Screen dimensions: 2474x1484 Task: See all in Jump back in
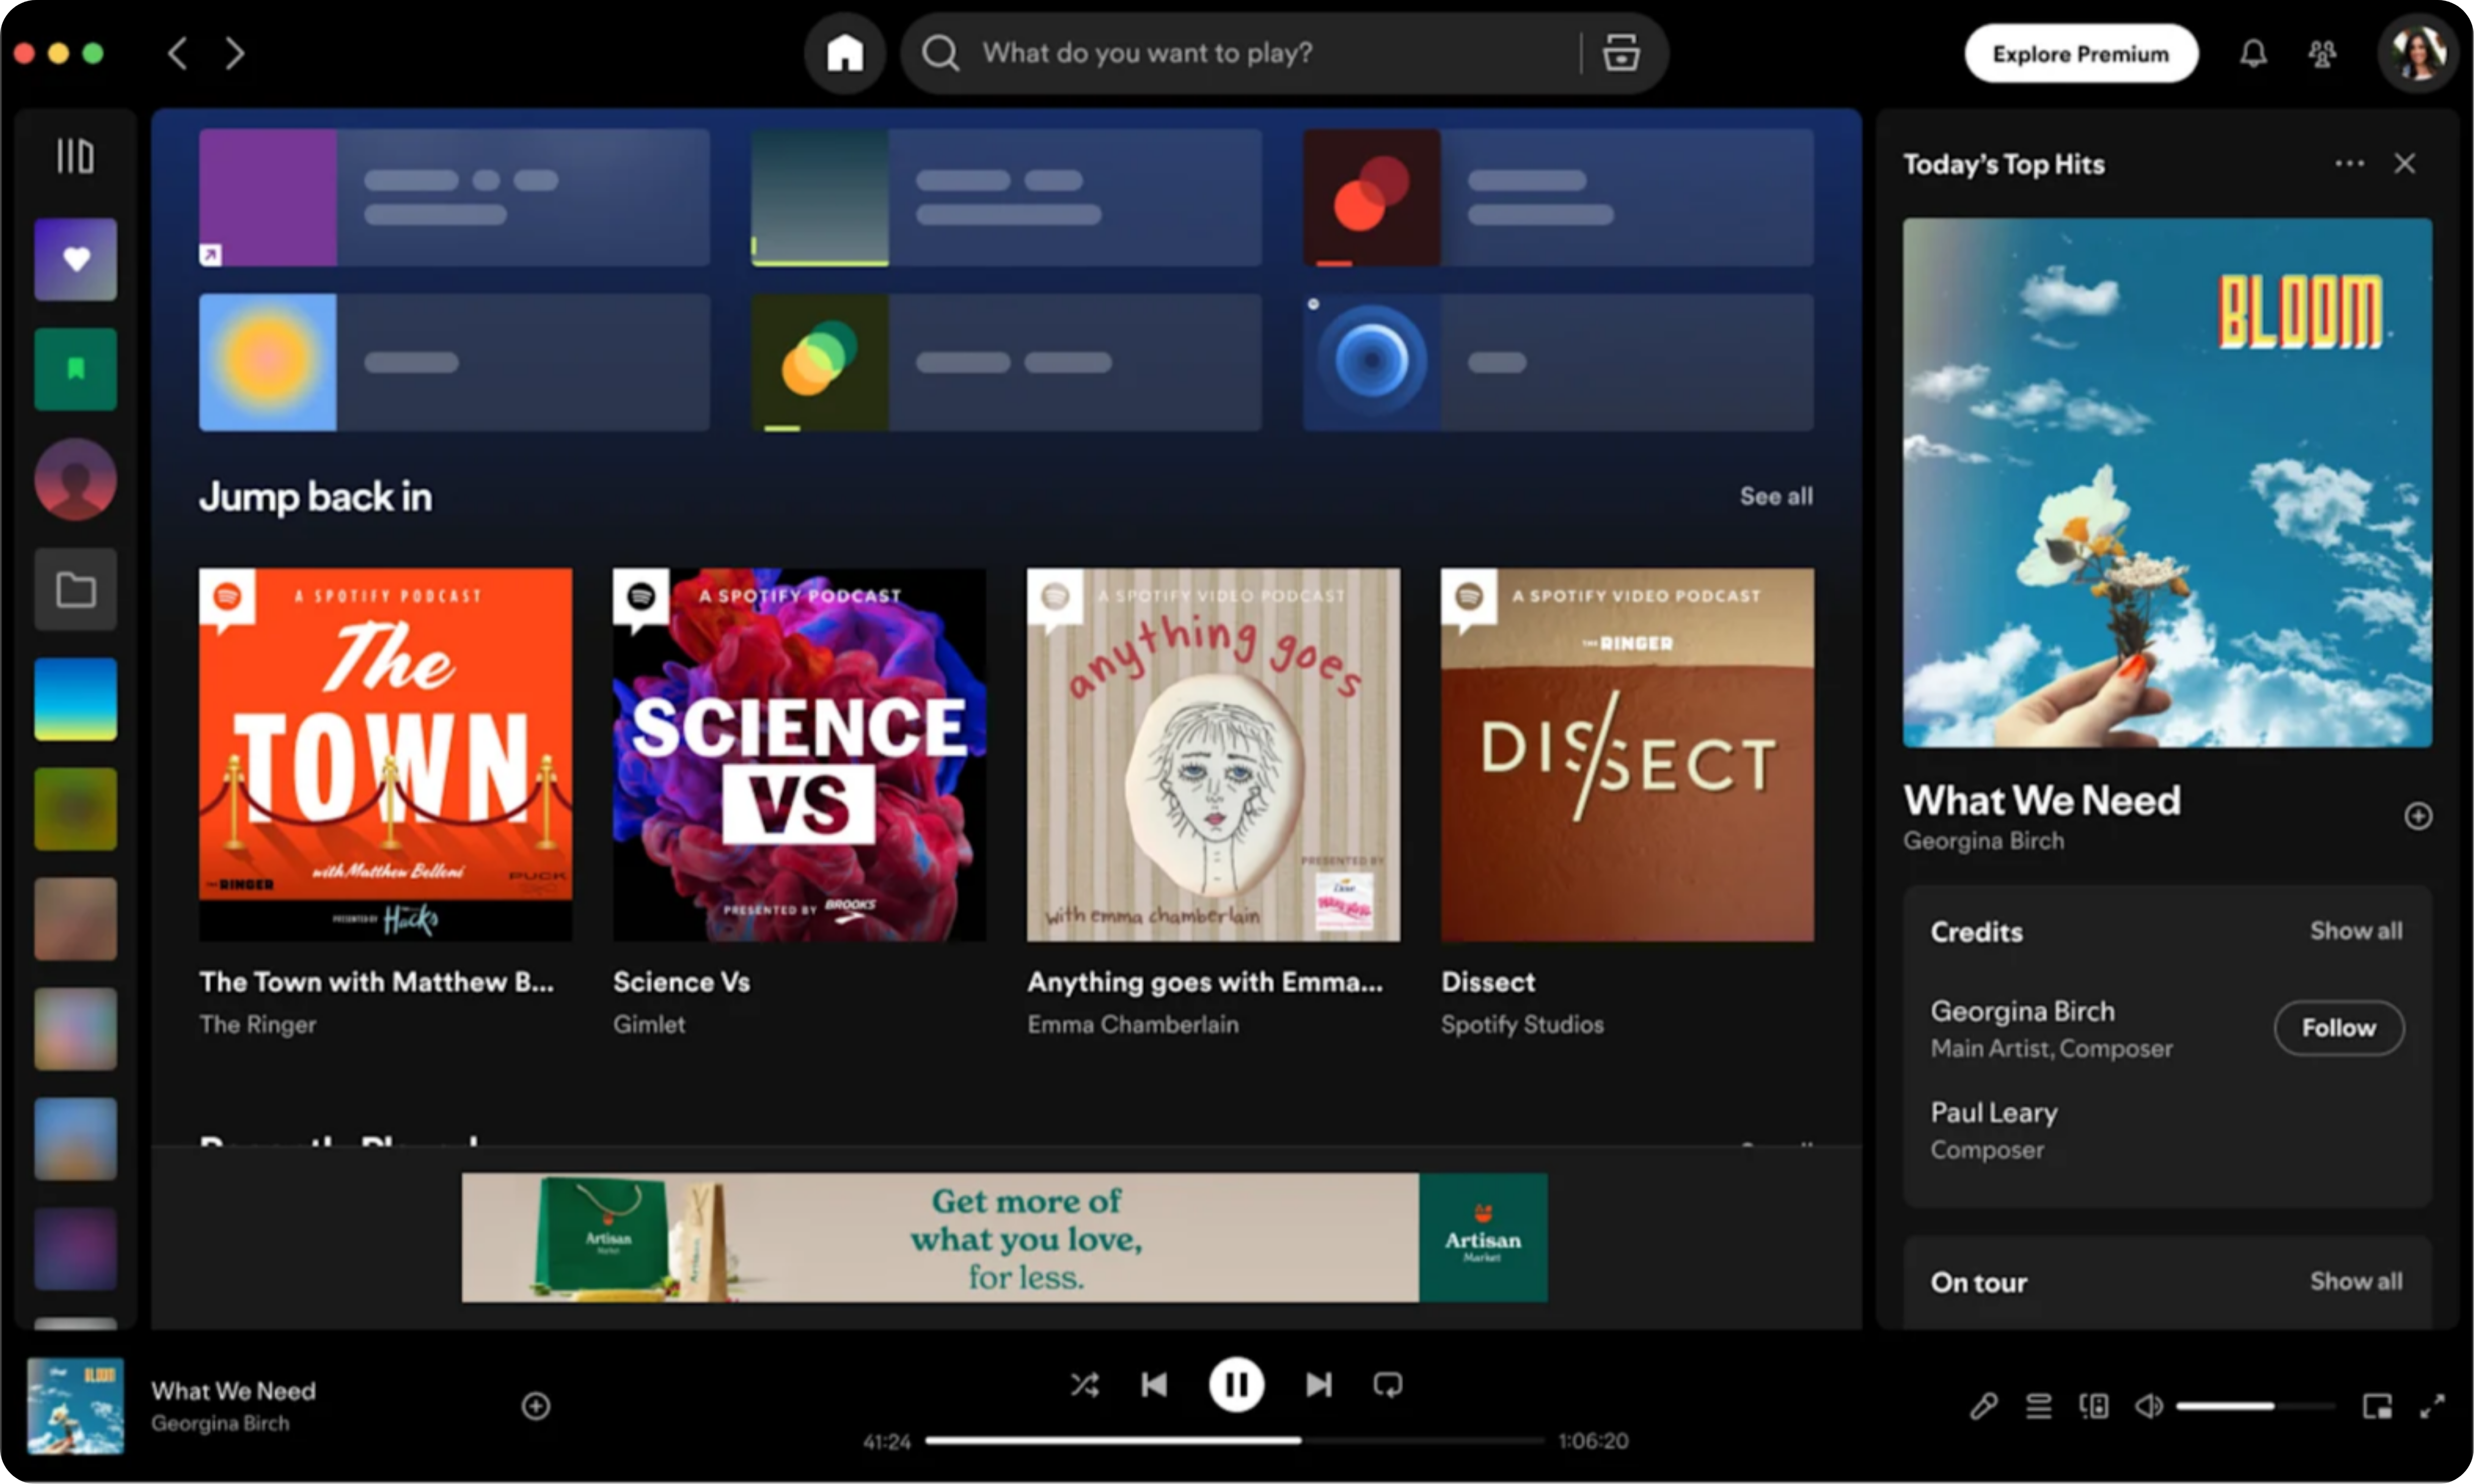click(x=1776, y=497)
